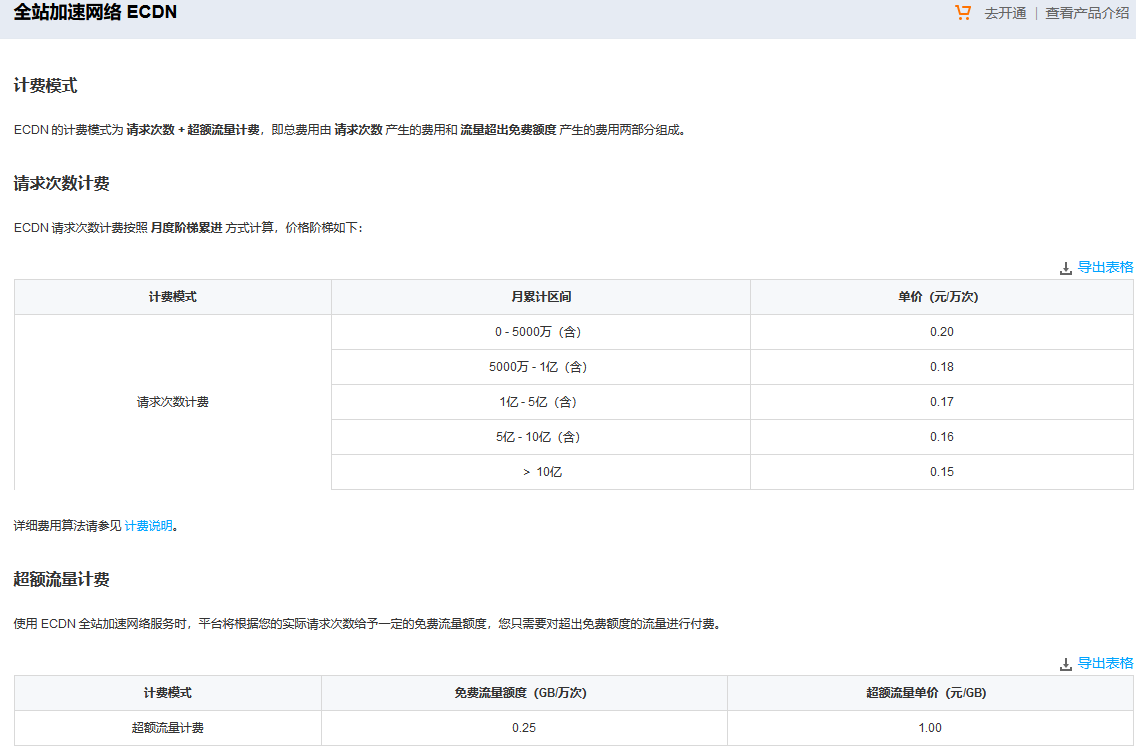Click the 请求次数计费 table cell
Screen dimensions: 1136x754
click(x=172, y=402)
